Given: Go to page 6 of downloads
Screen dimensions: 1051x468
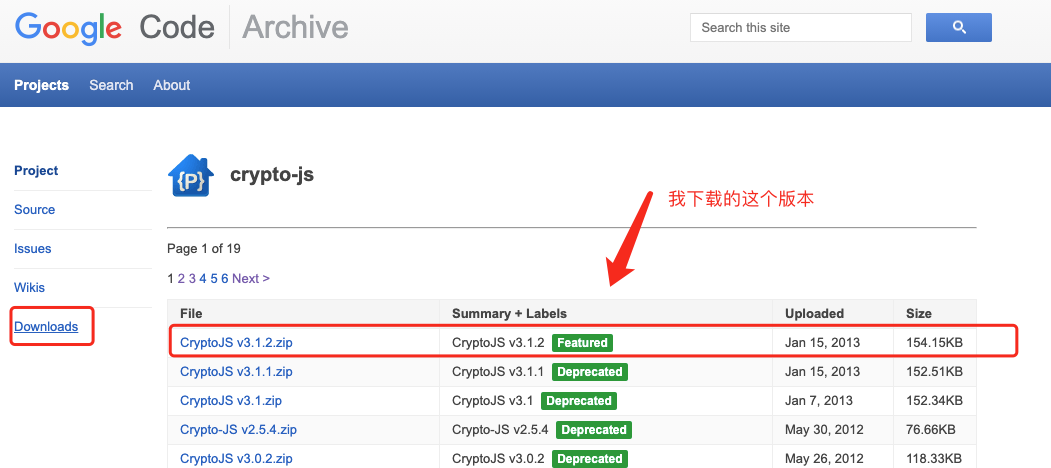Looking at the screenshot, I should pos(225,278).
